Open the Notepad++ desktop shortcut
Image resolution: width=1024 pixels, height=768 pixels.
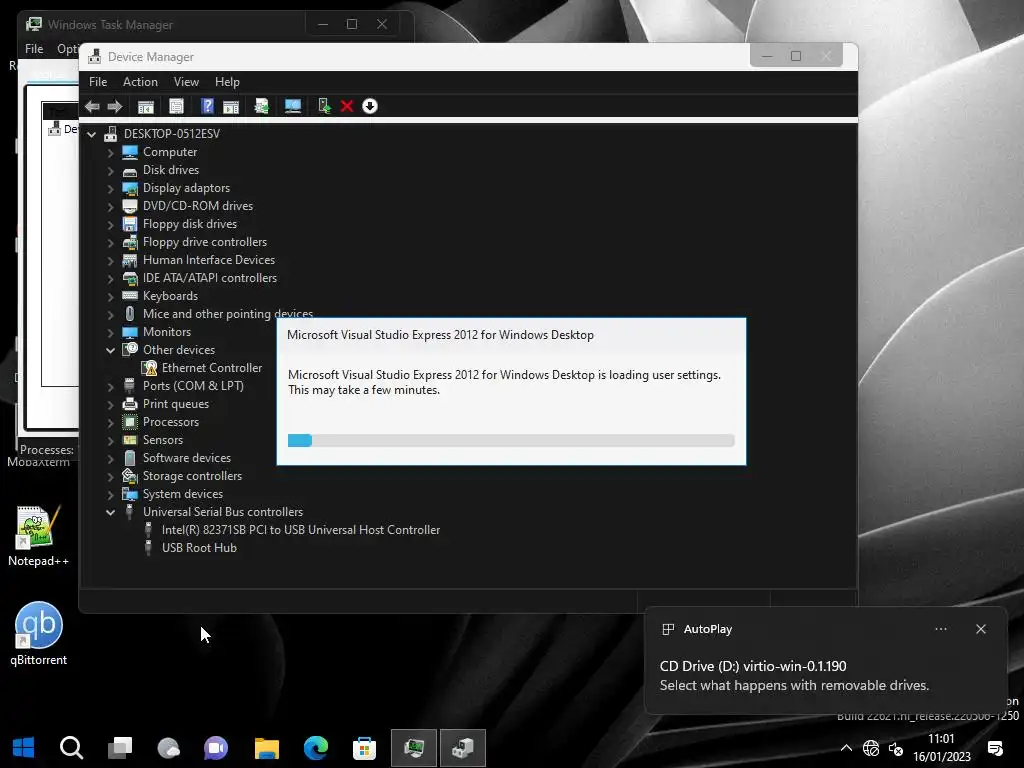38,536
